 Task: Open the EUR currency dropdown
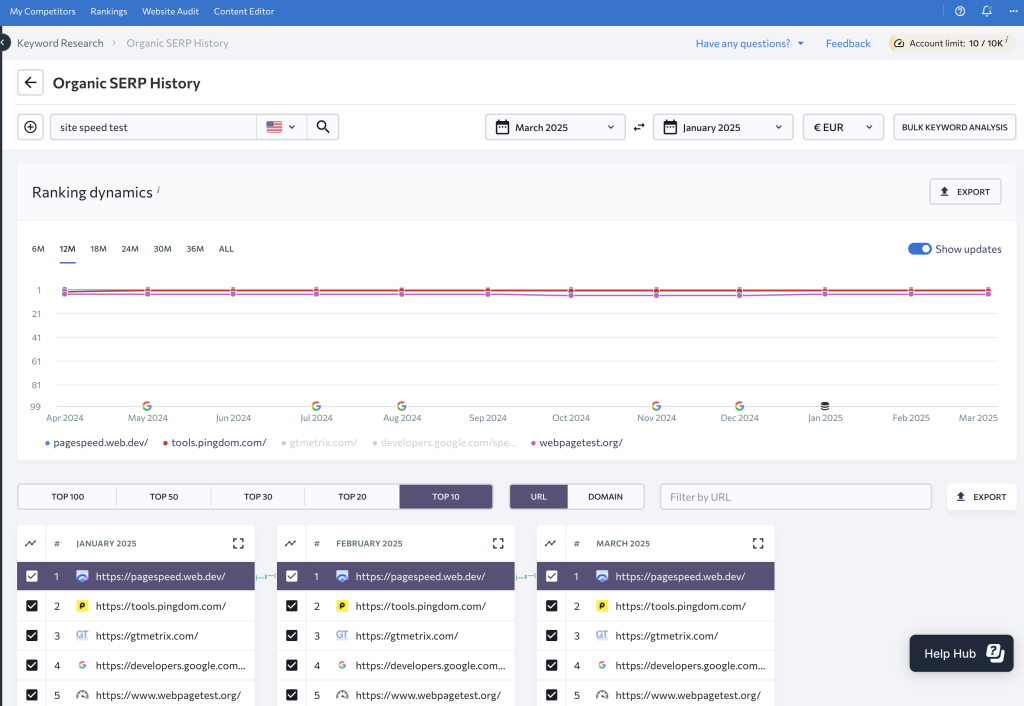[843, 127]
